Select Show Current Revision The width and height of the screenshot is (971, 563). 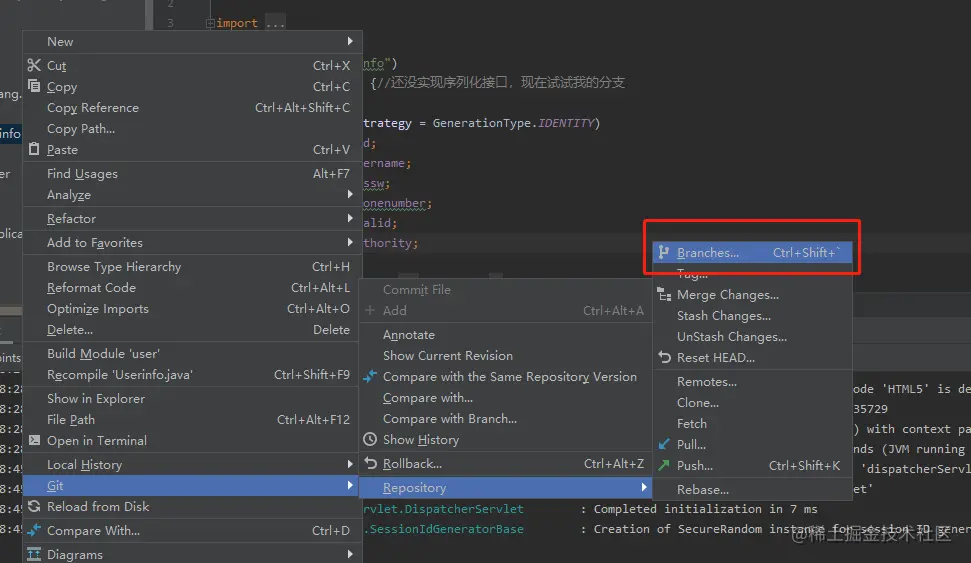point(505,356)
